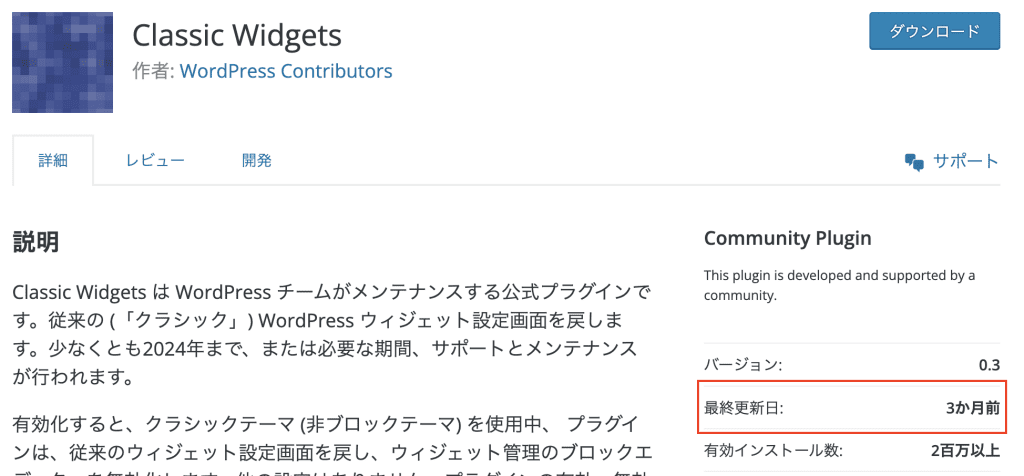The image size is (1024, 476).
Task: Open the WordPress Contributors author link
Action: pyautogui.click(x=286, y=71)
